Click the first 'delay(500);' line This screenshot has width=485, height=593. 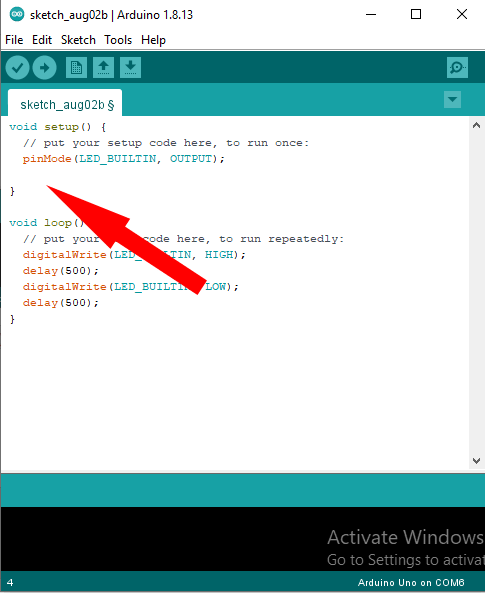coord(61,271)
